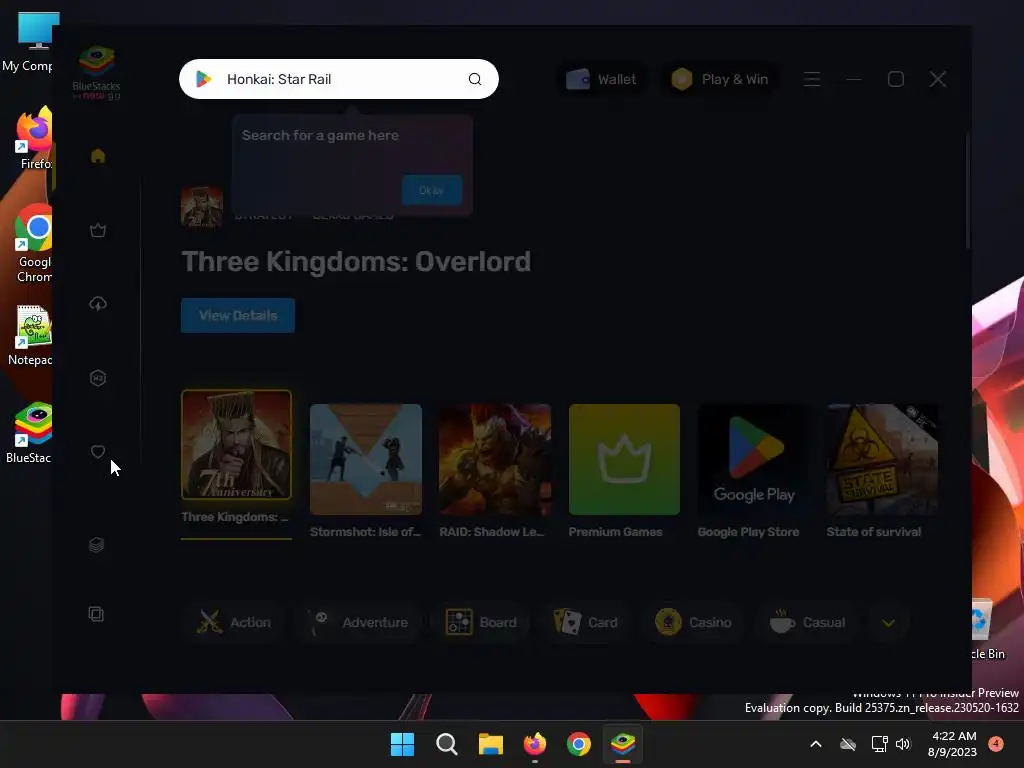
Task: Open the Google Play Store tile
Action: (753, 471)
